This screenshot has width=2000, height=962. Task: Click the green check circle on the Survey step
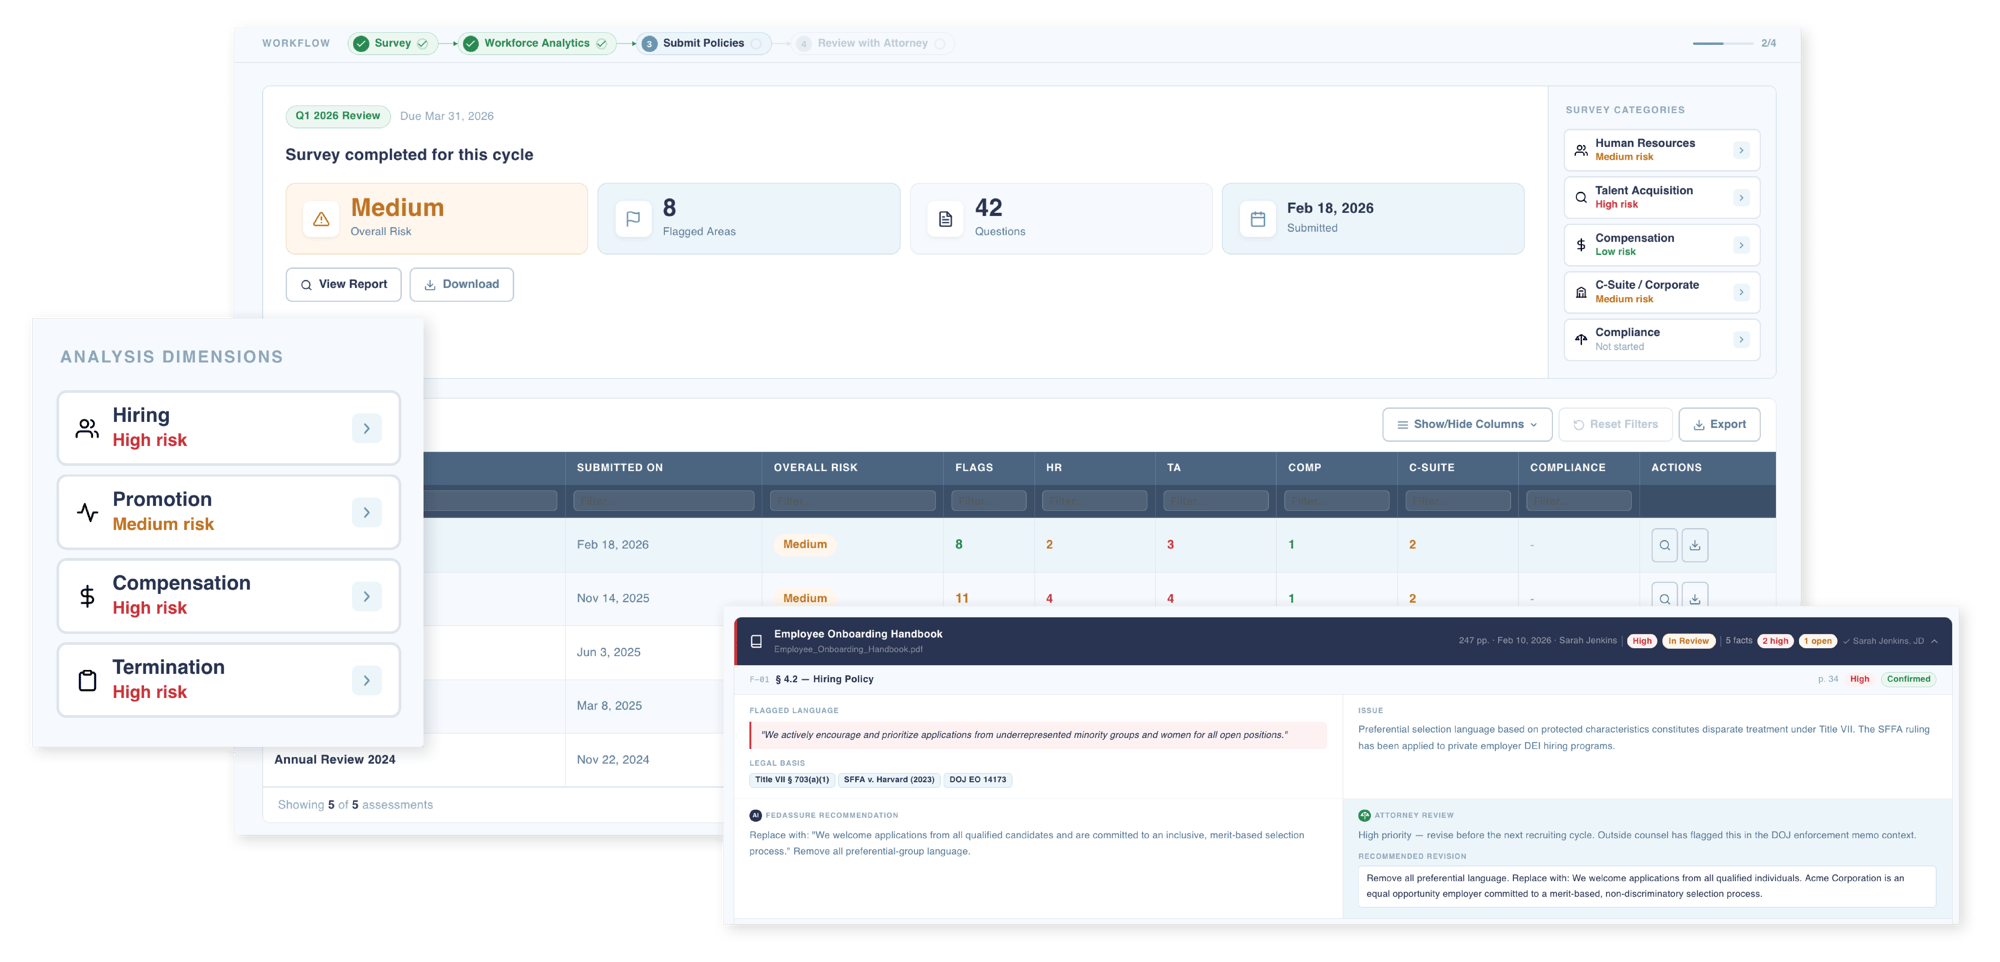[x=361, y=43]
